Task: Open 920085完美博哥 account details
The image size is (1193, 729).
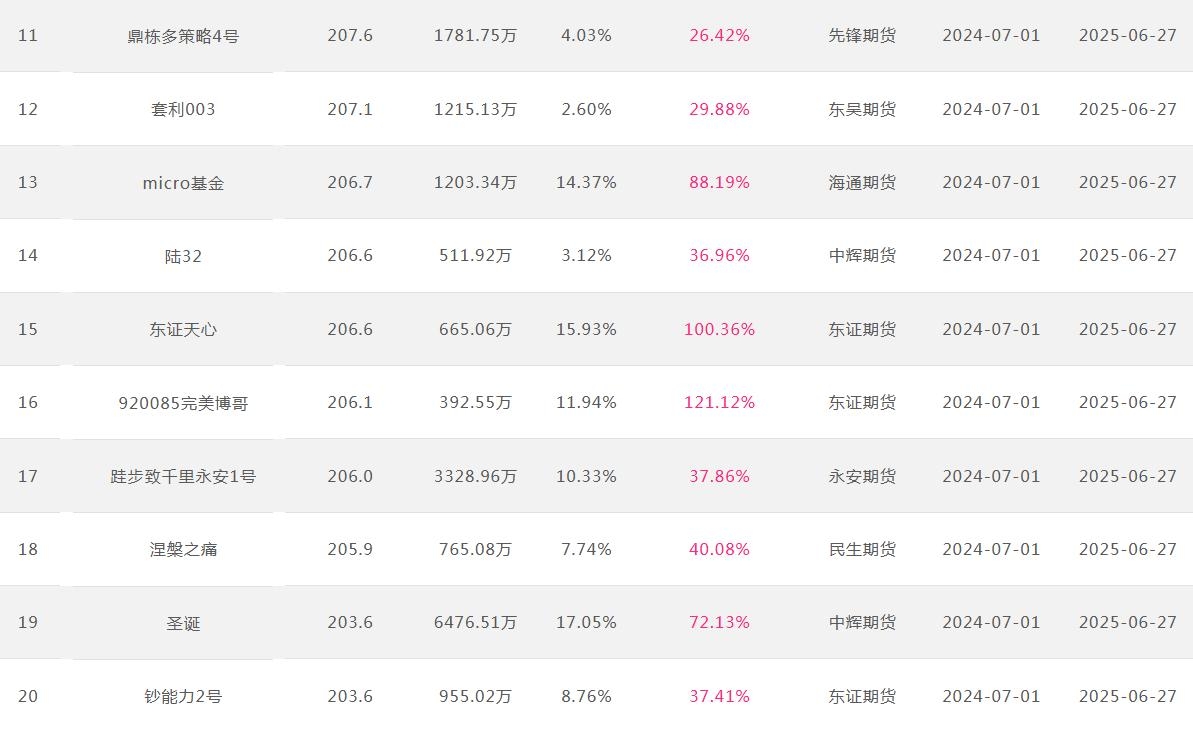Action: tap(183, 403)
